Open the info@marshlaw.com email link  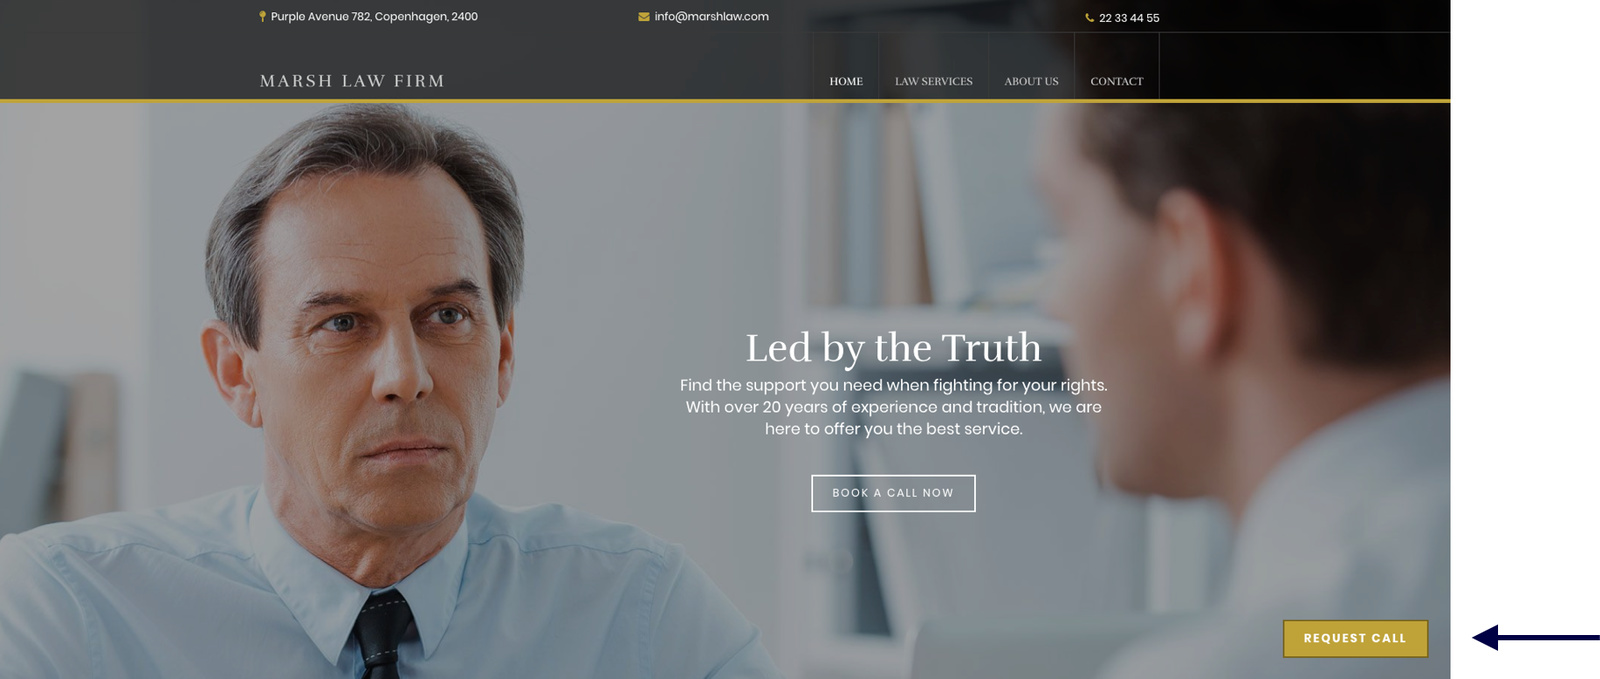pos(711,17)
